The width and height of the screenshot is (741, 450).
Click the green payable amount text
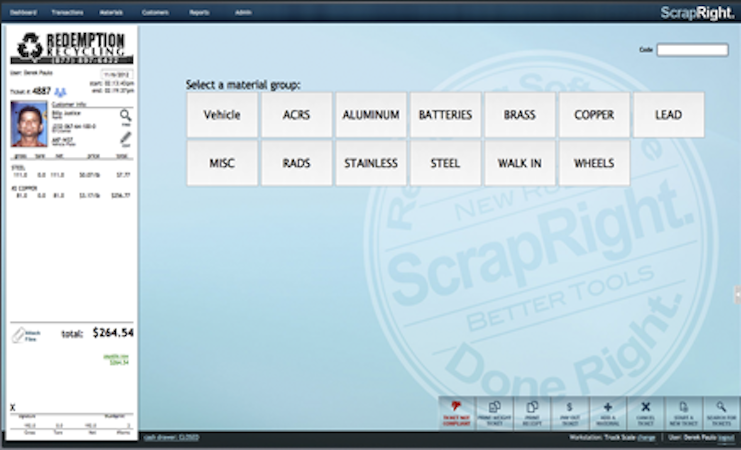[x=116, y=360]
